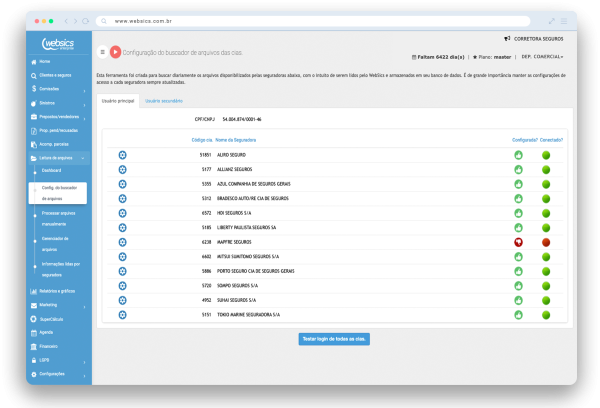Screen dimensions: 600x408
Task: Expand Relatórios e gráficos in sidebar
Action: click(58, 290)
